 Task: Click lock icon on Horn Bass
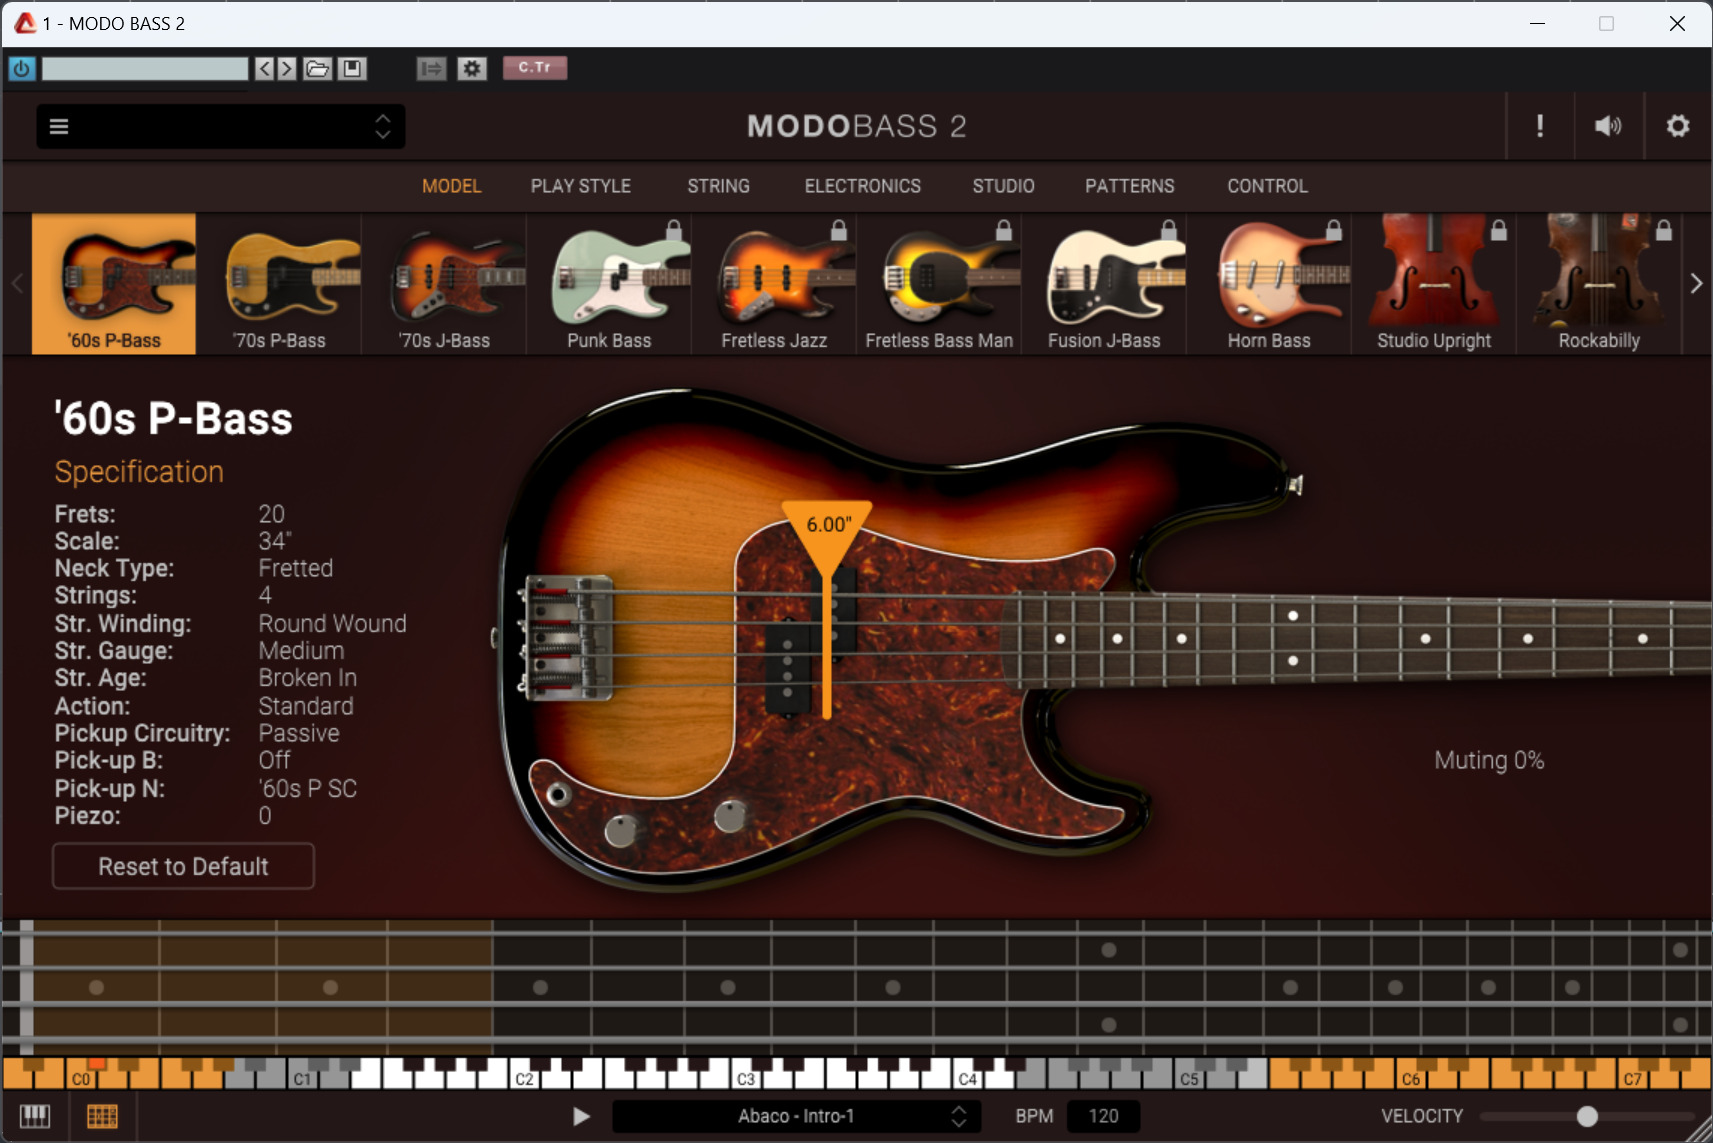1334,230
